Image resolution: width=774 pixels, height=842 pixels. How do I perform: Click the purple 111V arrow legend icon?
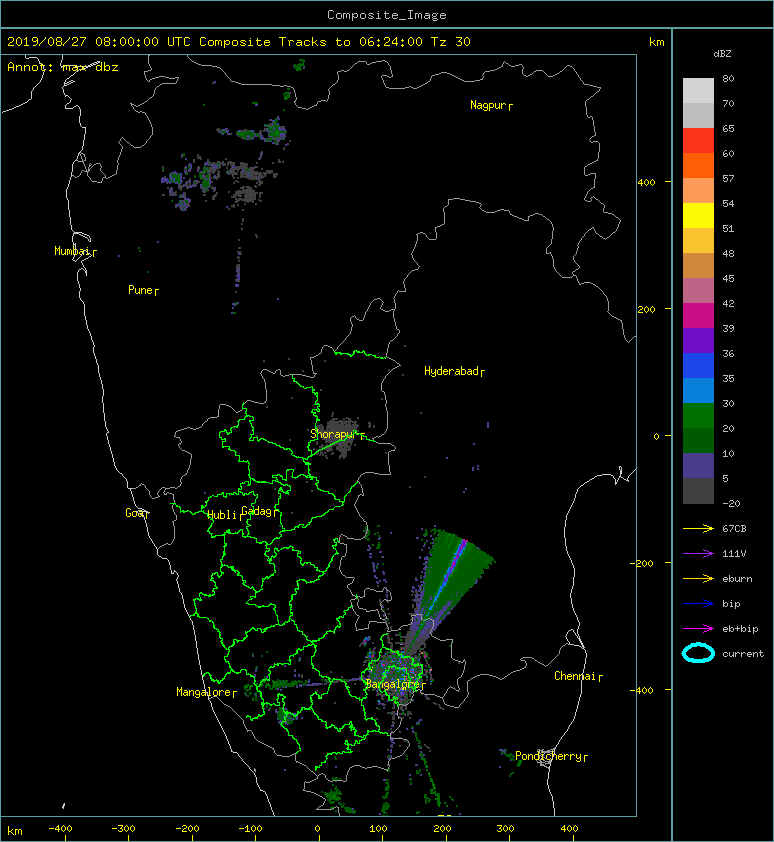[698, 554]
